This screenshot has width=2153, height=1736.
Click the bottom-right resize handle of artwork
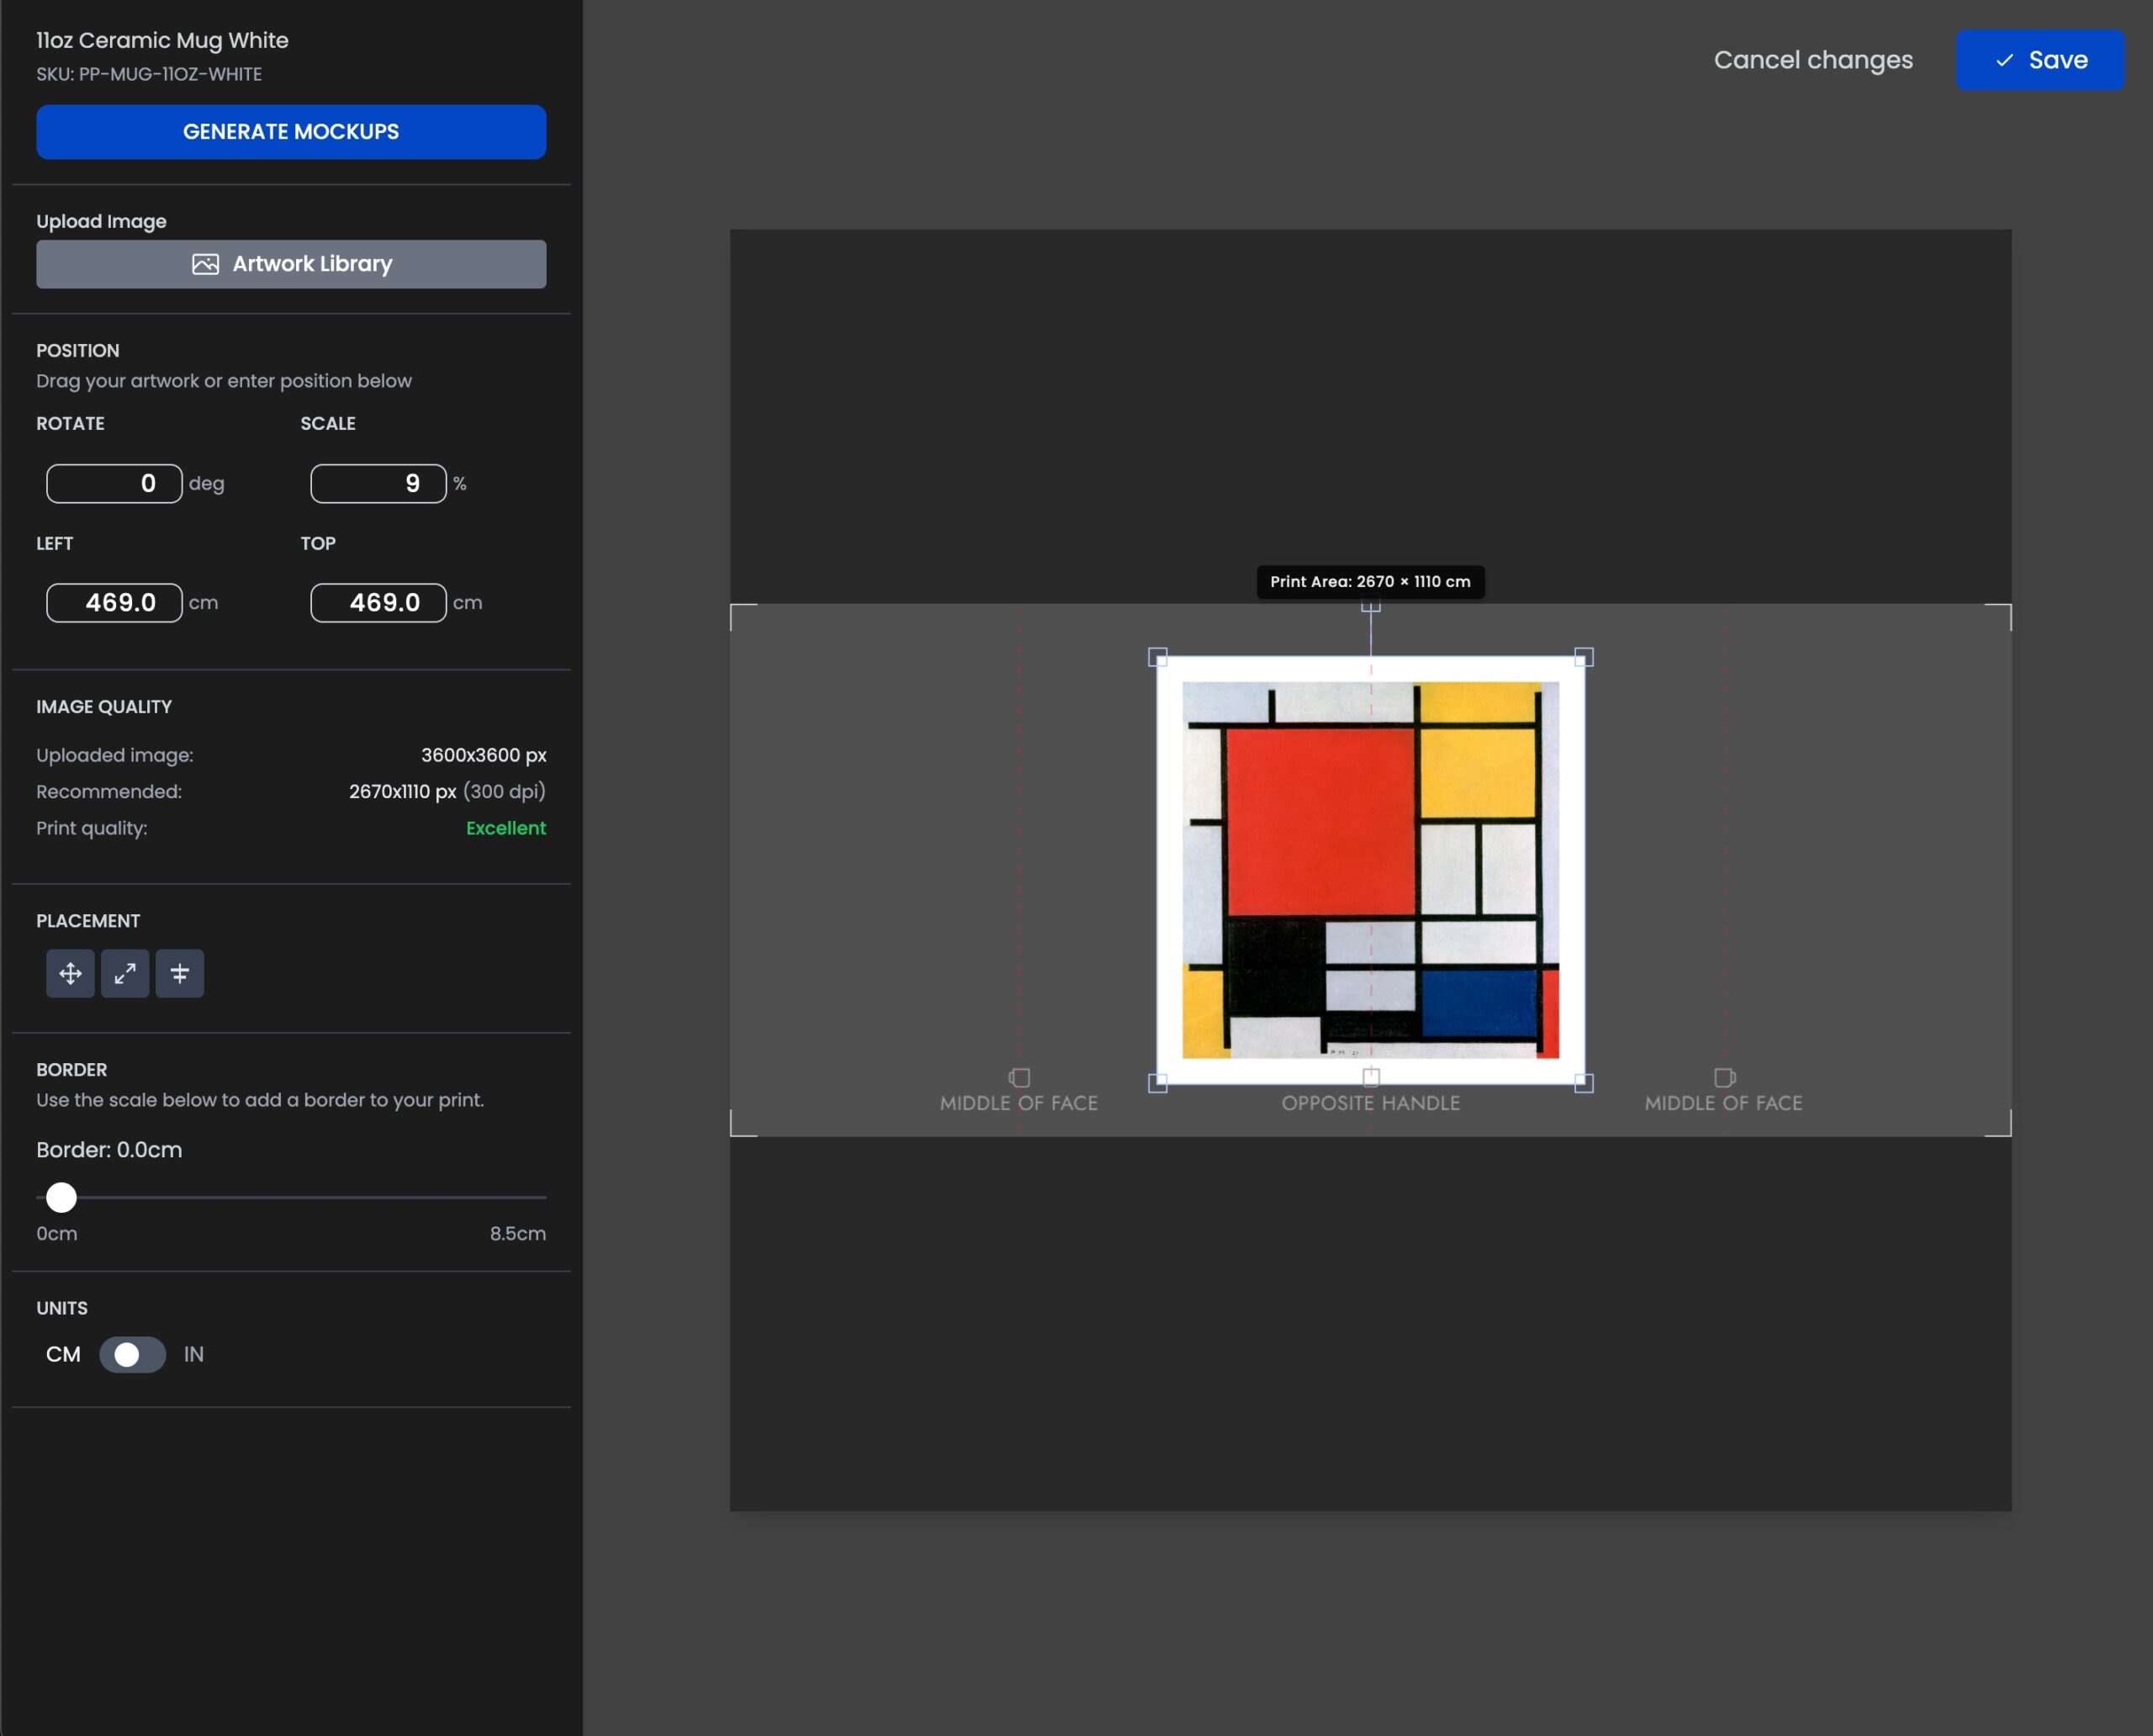[1584, 1082]
